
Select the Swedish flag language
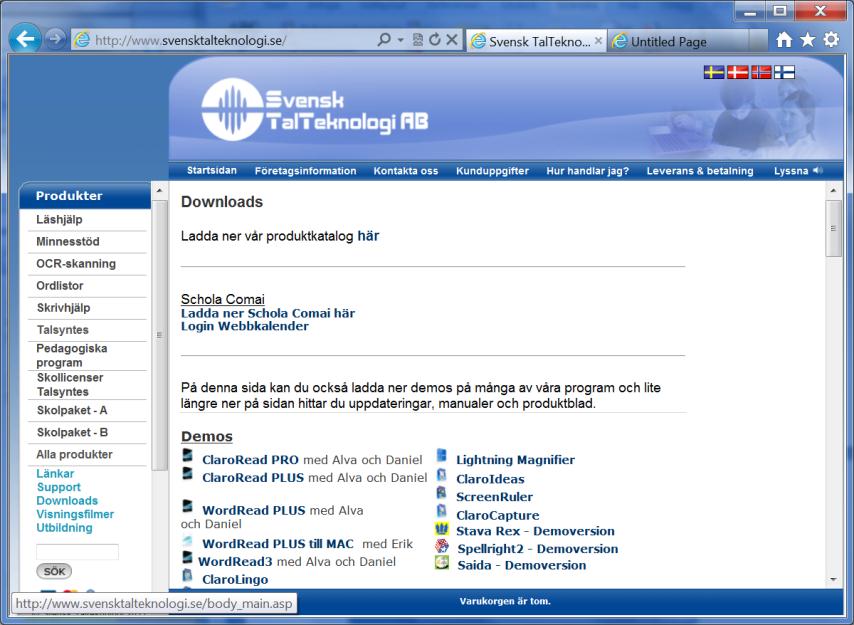coord(713,72)
